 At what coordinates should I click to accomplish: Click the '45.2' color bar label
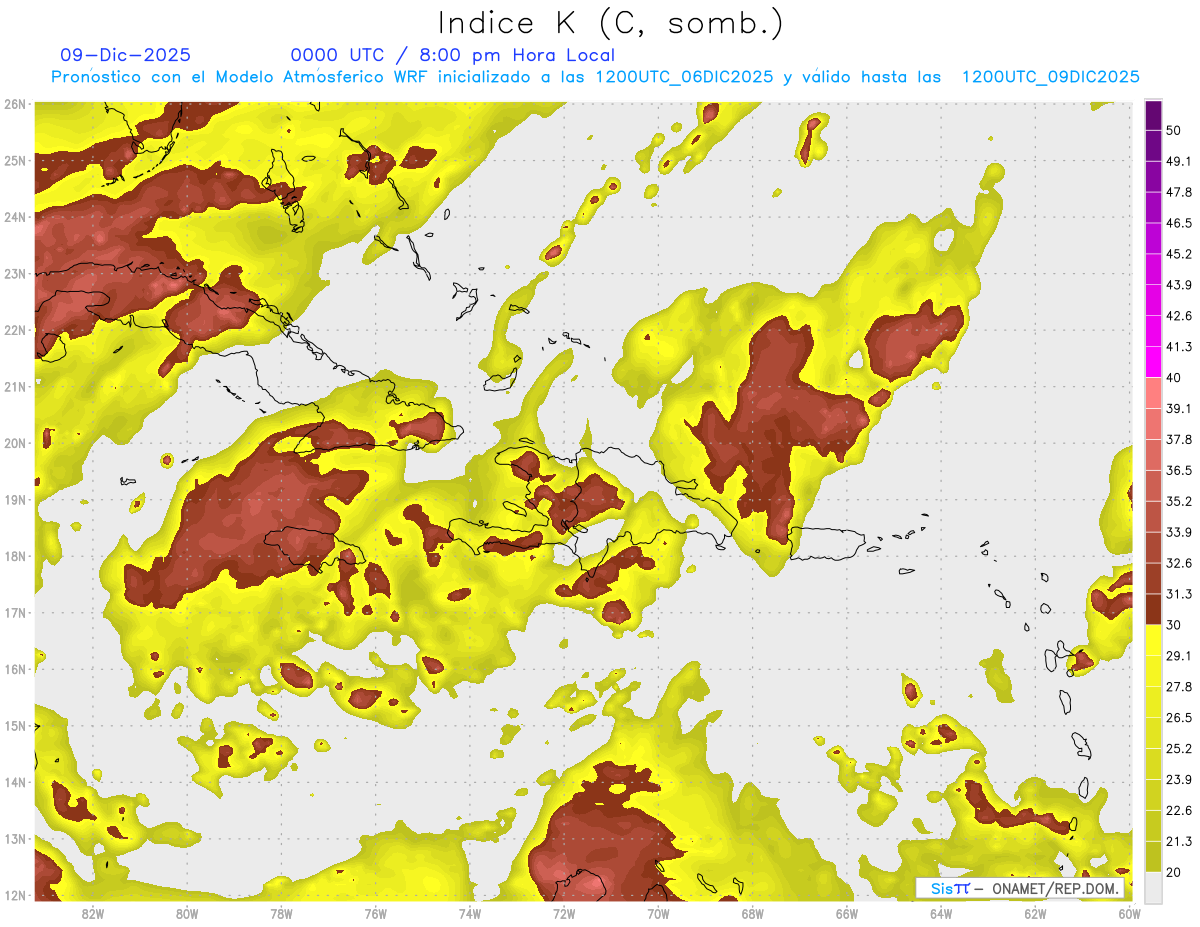(x=1179, y=254)
